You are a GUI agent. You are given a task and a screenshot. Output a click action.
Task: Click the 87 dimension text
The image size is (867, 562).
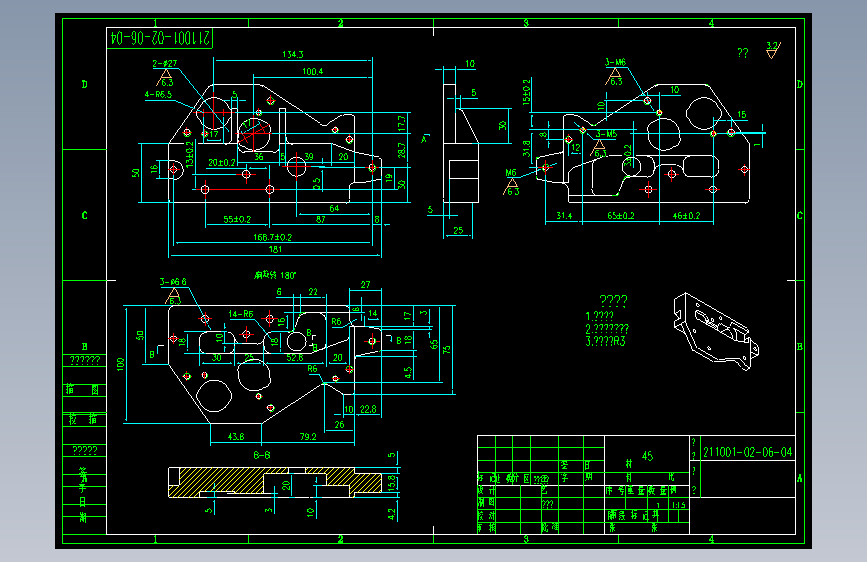(x=320, y=219)
